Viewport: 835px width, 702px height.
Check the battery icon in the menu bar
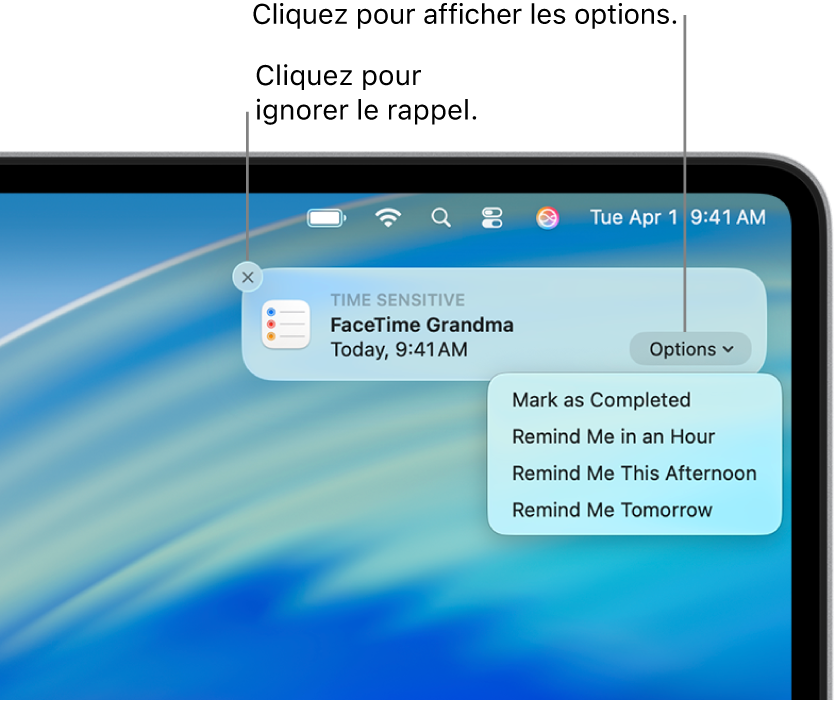coord(325,217)
